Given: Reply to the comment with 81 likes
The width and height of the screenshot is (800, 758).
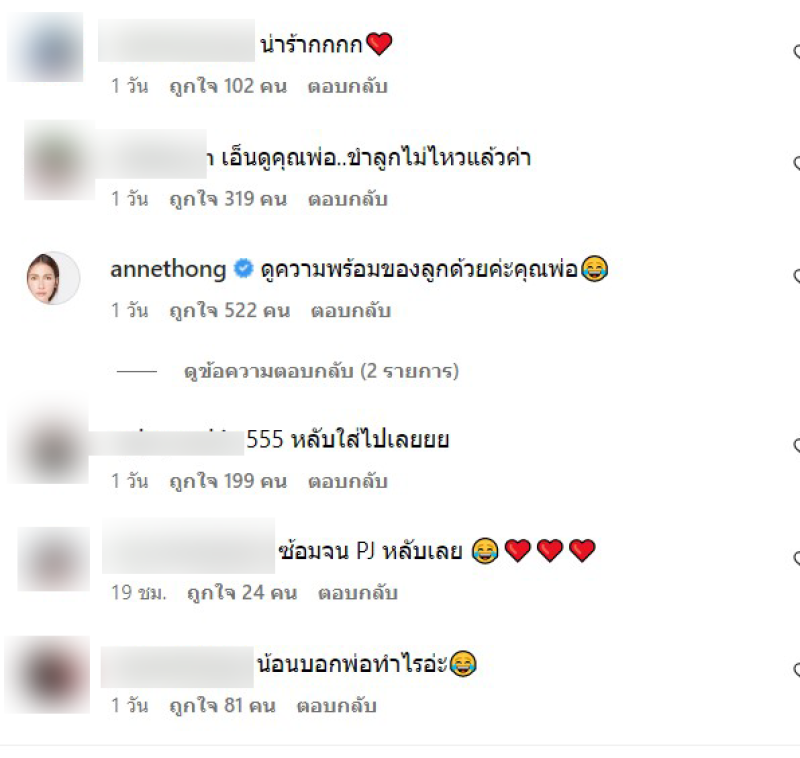Looking at the screenshot, I should [337, 706].
